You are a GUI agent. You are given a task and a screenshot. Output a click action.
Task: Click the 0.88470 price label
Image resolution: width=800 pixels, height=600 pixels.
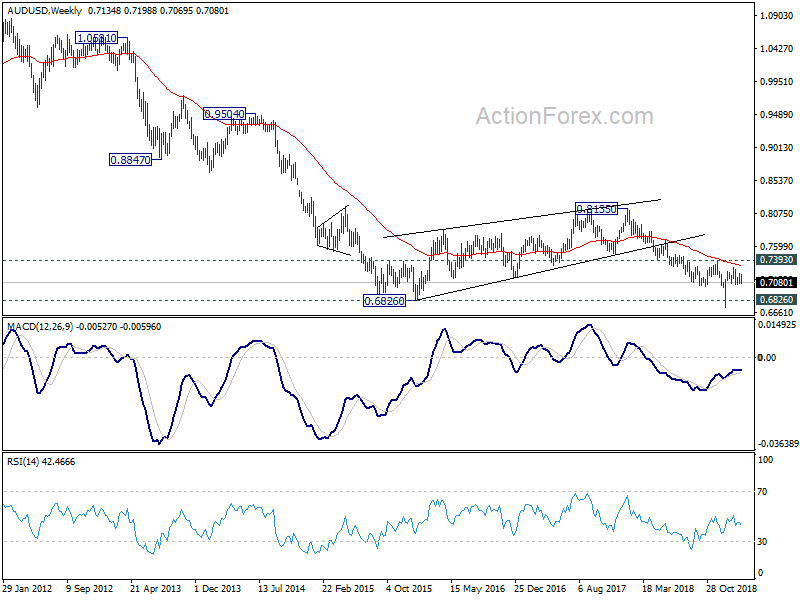pyautogui.click(x=131, y=160)
